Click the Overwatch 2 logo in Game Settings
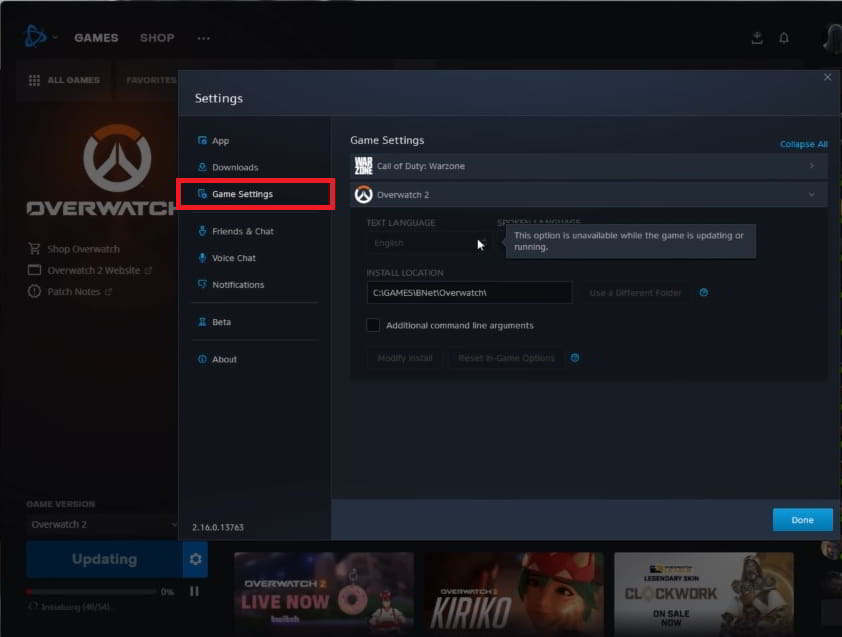The height and width of the screenshot is (637, 842). coord(364,194)
